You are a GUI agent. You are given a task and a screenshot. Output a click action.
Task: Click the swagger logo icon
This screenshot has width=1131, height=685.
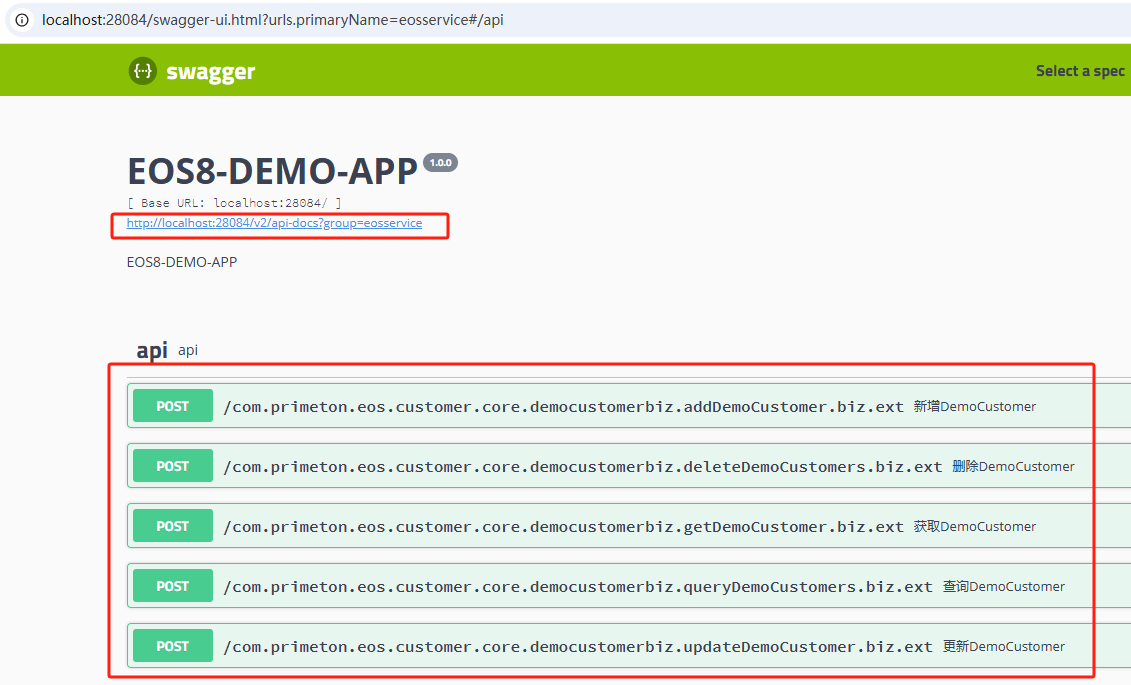pos(143,71)
